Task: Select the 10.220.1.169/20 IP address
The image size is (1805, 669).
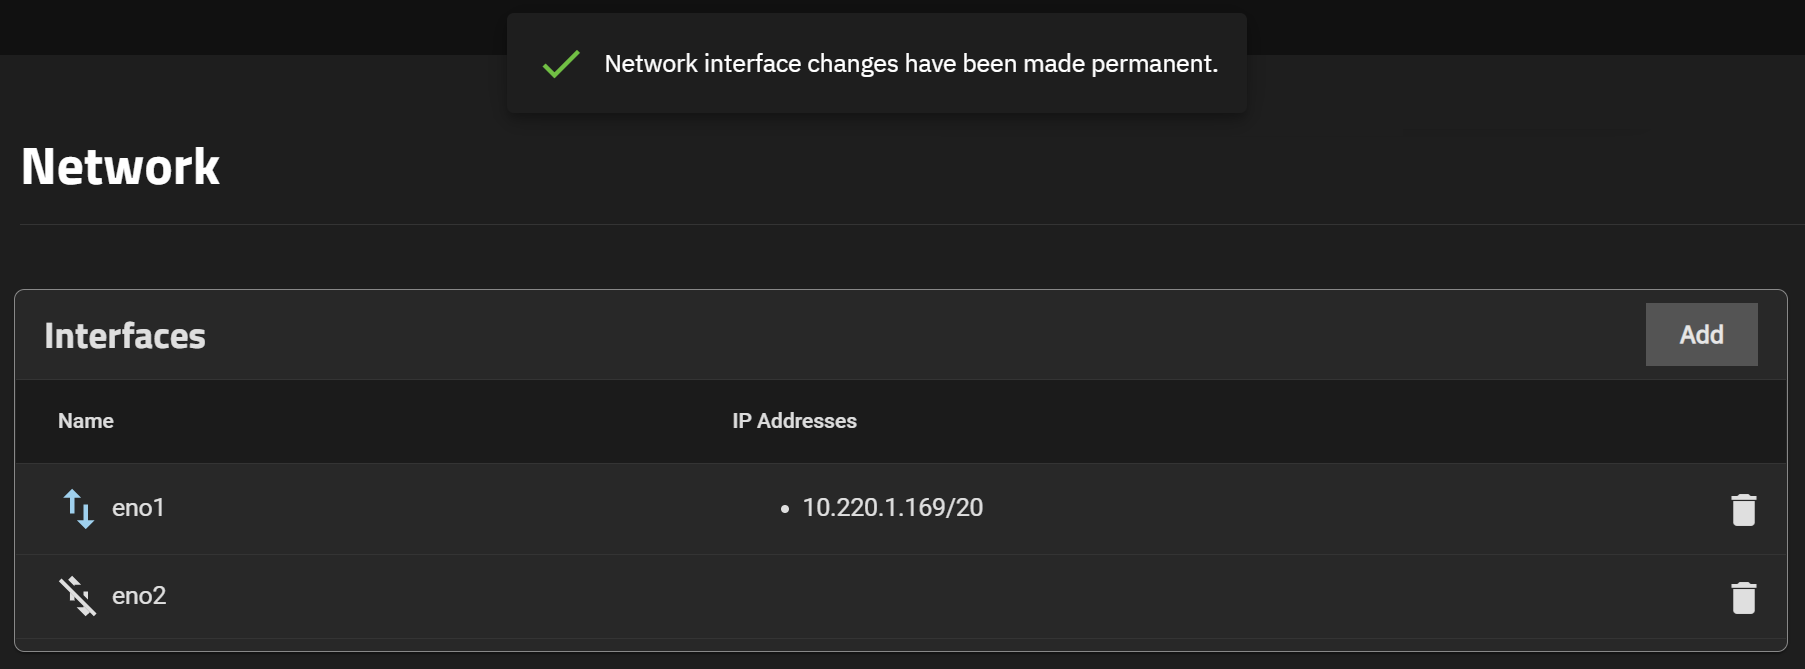Action: (x=892, y=508)
